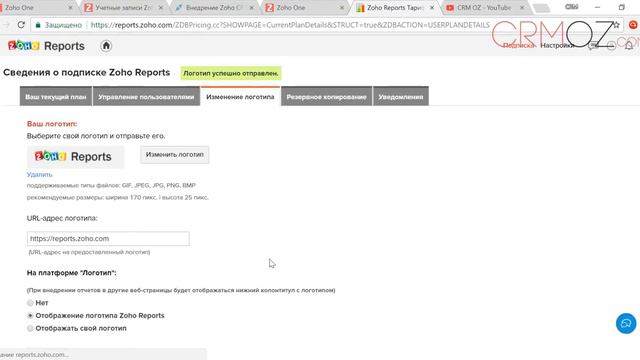
Task: Select Отображать свой логотип radio option
Action: click(x=30, y=328)
